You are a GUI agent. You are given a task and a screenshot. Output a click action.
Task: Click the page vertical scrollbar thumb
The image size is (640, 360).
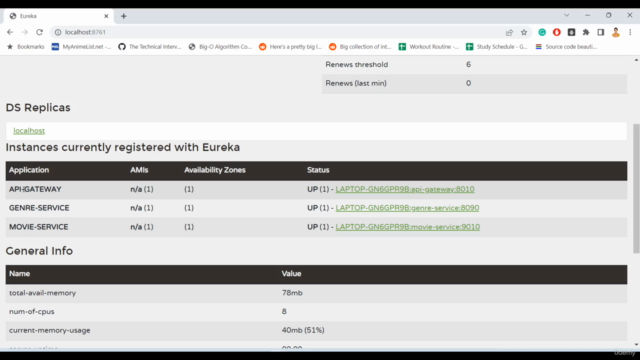tap(636, 189)
